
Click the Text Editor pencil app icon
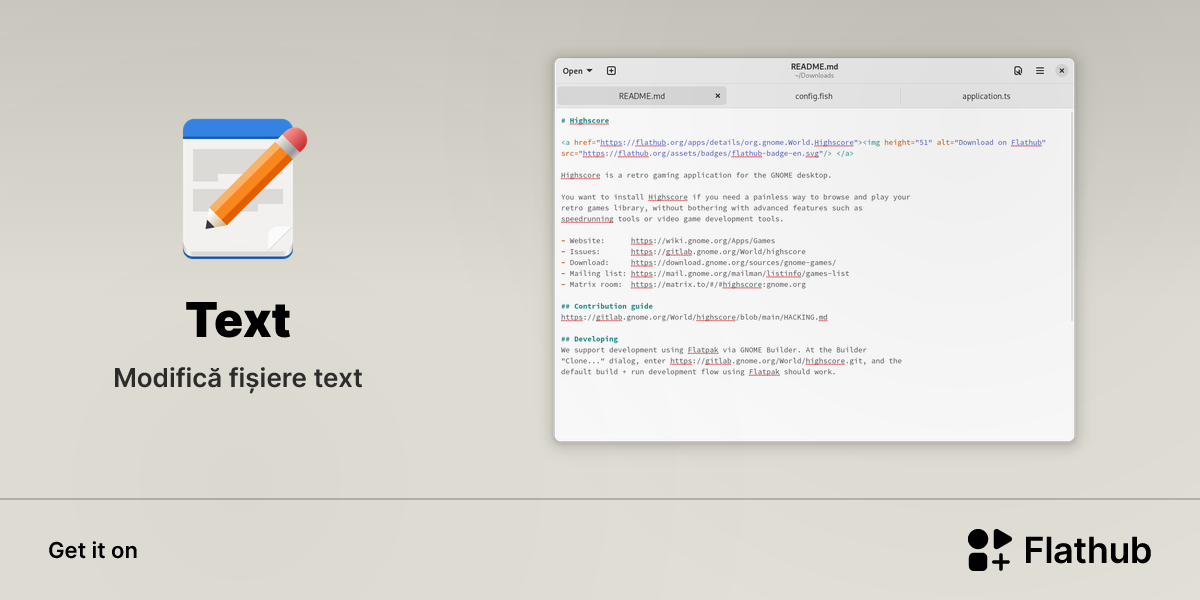tap(244, 189)
